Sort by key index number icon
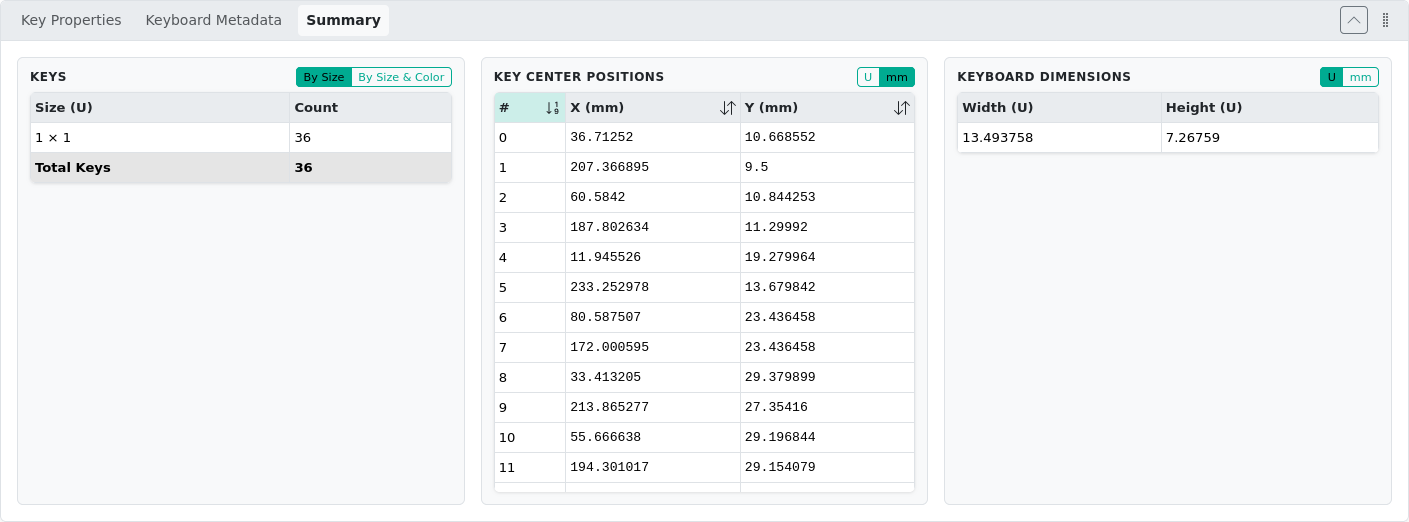The image size is (1409, 522). coord(552,108)
